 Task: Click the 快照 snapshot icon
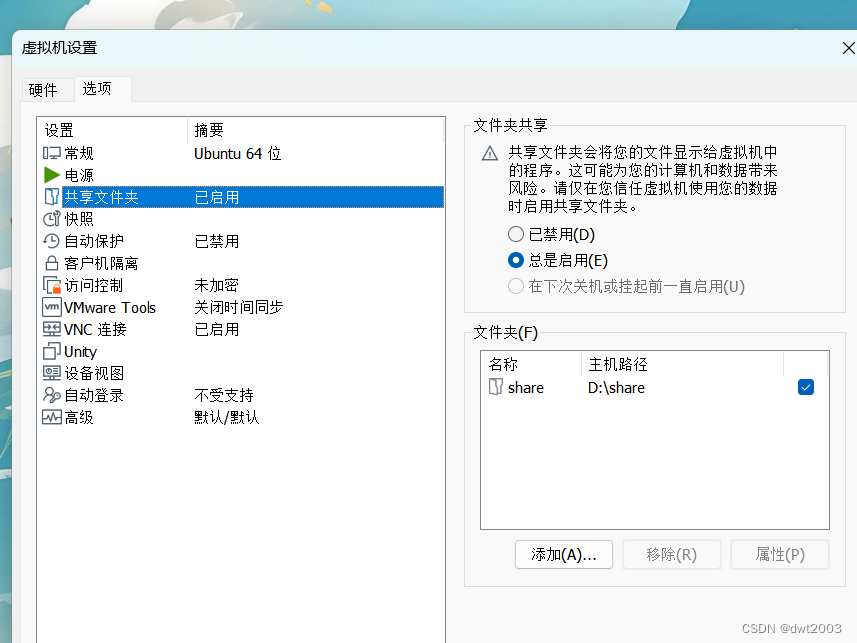pyautogui.click(x=51, y=219)
